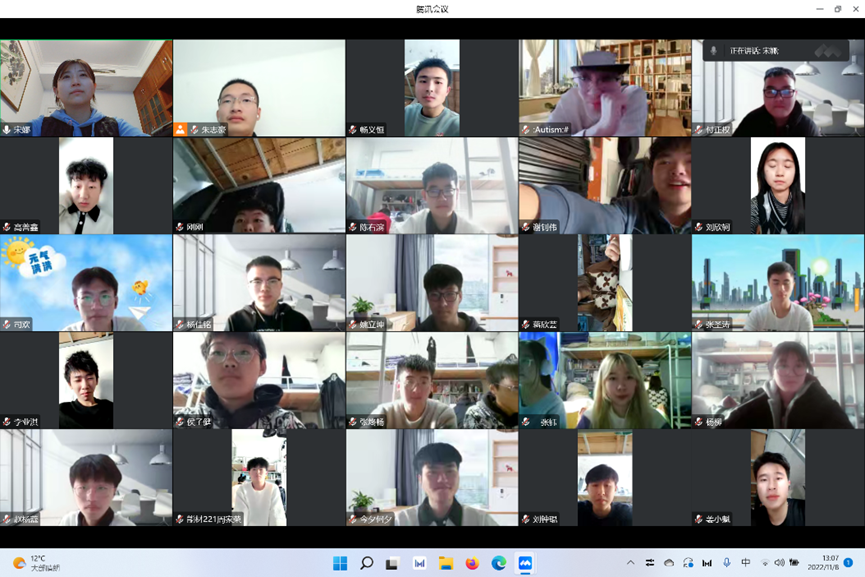The height and width of the screenshot is (577, 865).
Task: Click the Tencent Meeting taskbar icon
Action: (x=524, y=563)
